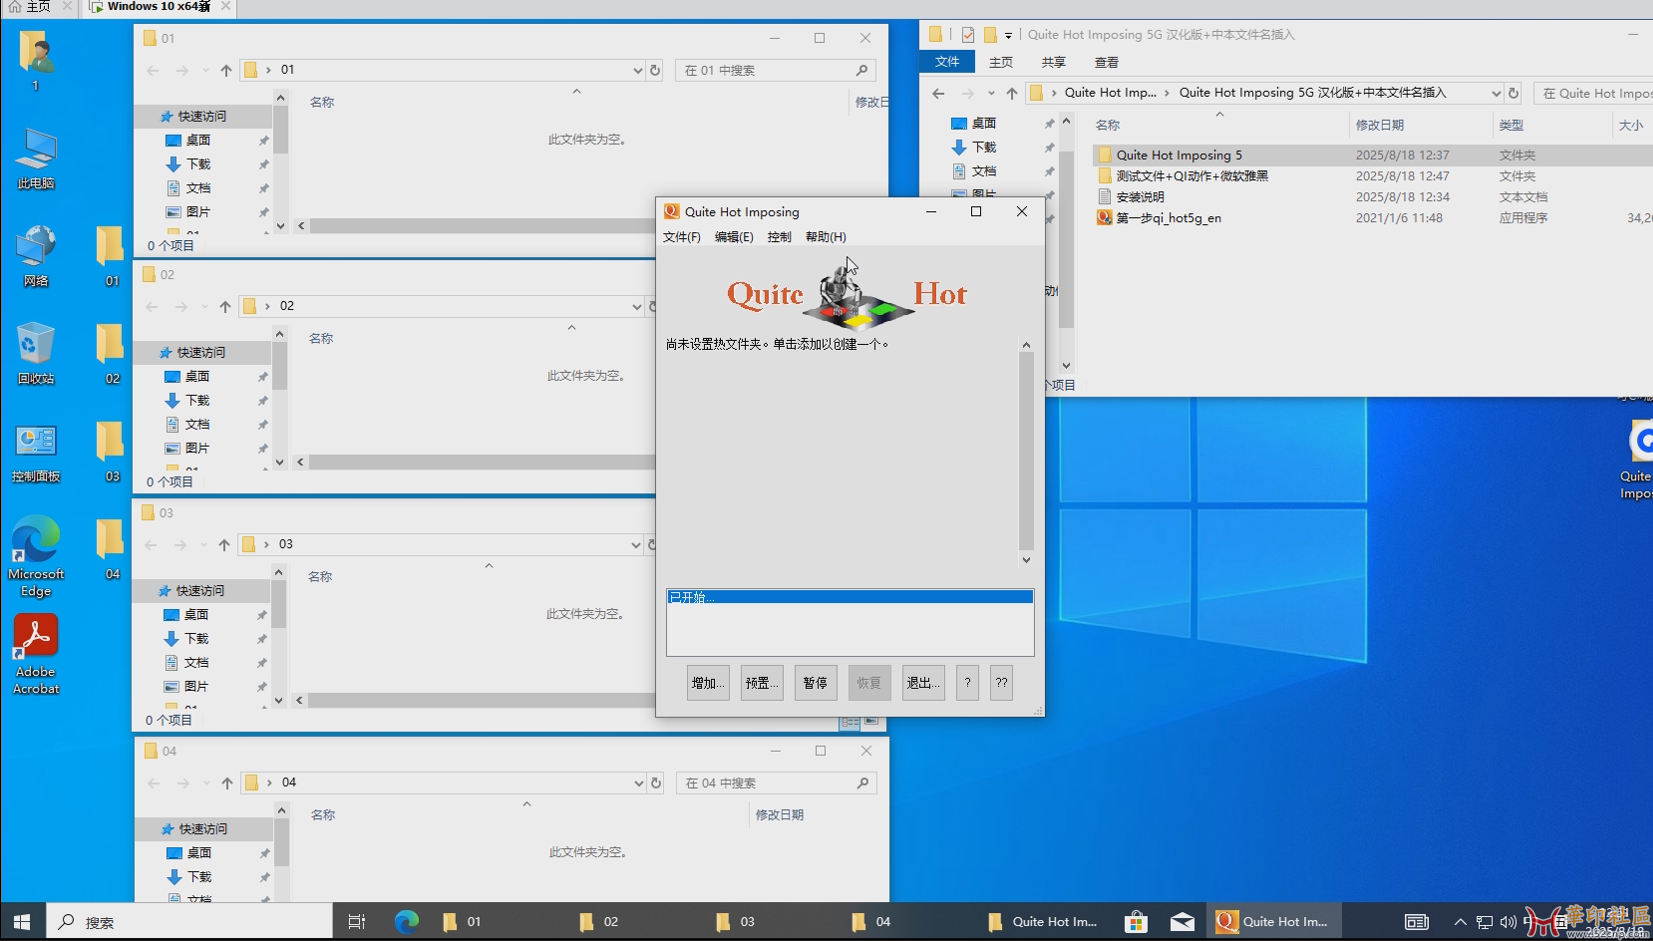Open 编辑(E) menu in Quite Hot Imposing
Image resolution: width=1653 pixels, height=941 pixels.
tap(734, 237)
